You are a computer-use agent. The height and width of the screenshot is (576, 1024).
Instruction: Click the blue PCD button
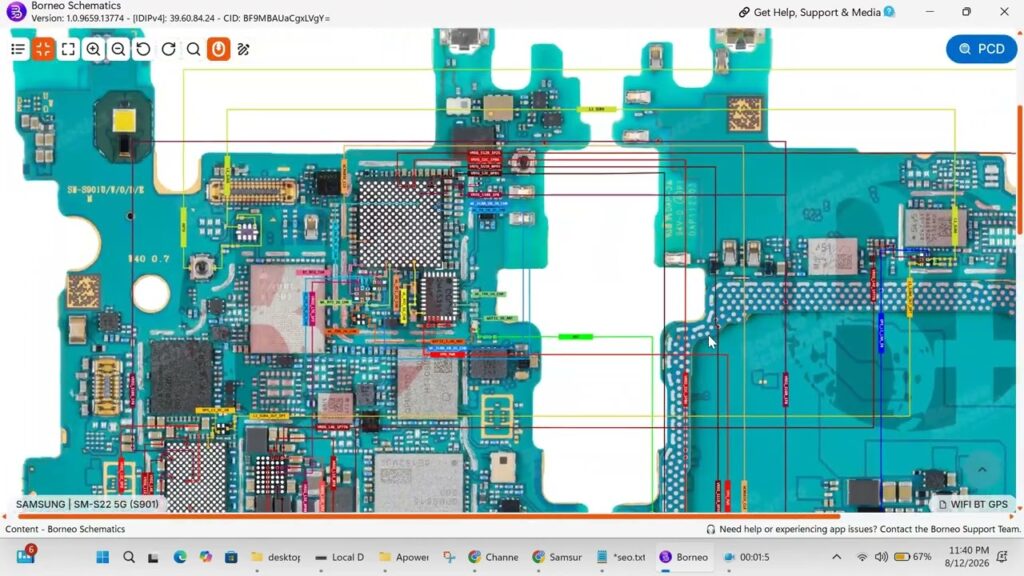click(982, 49)
